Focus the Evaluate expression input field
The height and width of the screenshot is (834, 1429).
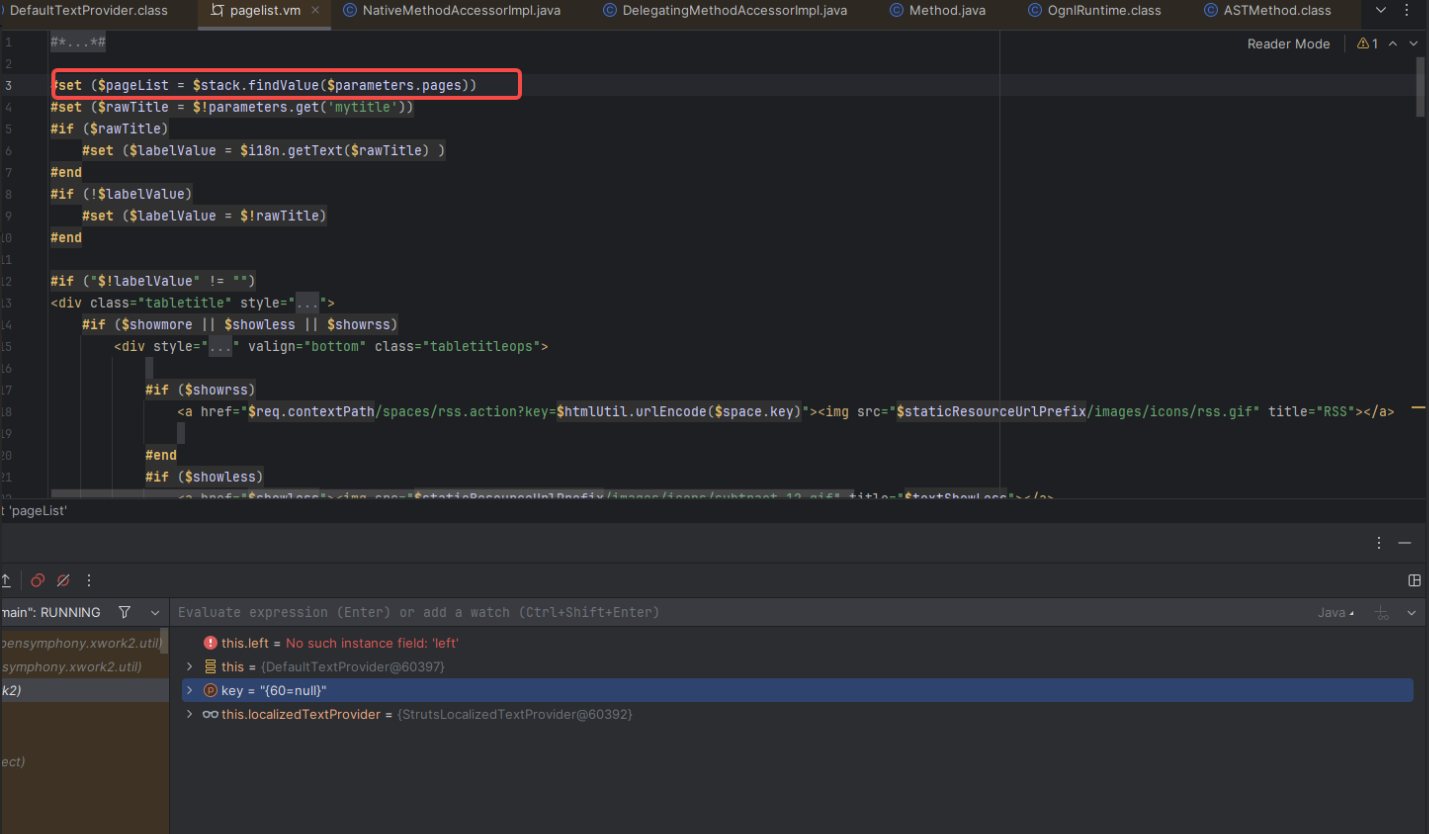[x=740, y=612]
